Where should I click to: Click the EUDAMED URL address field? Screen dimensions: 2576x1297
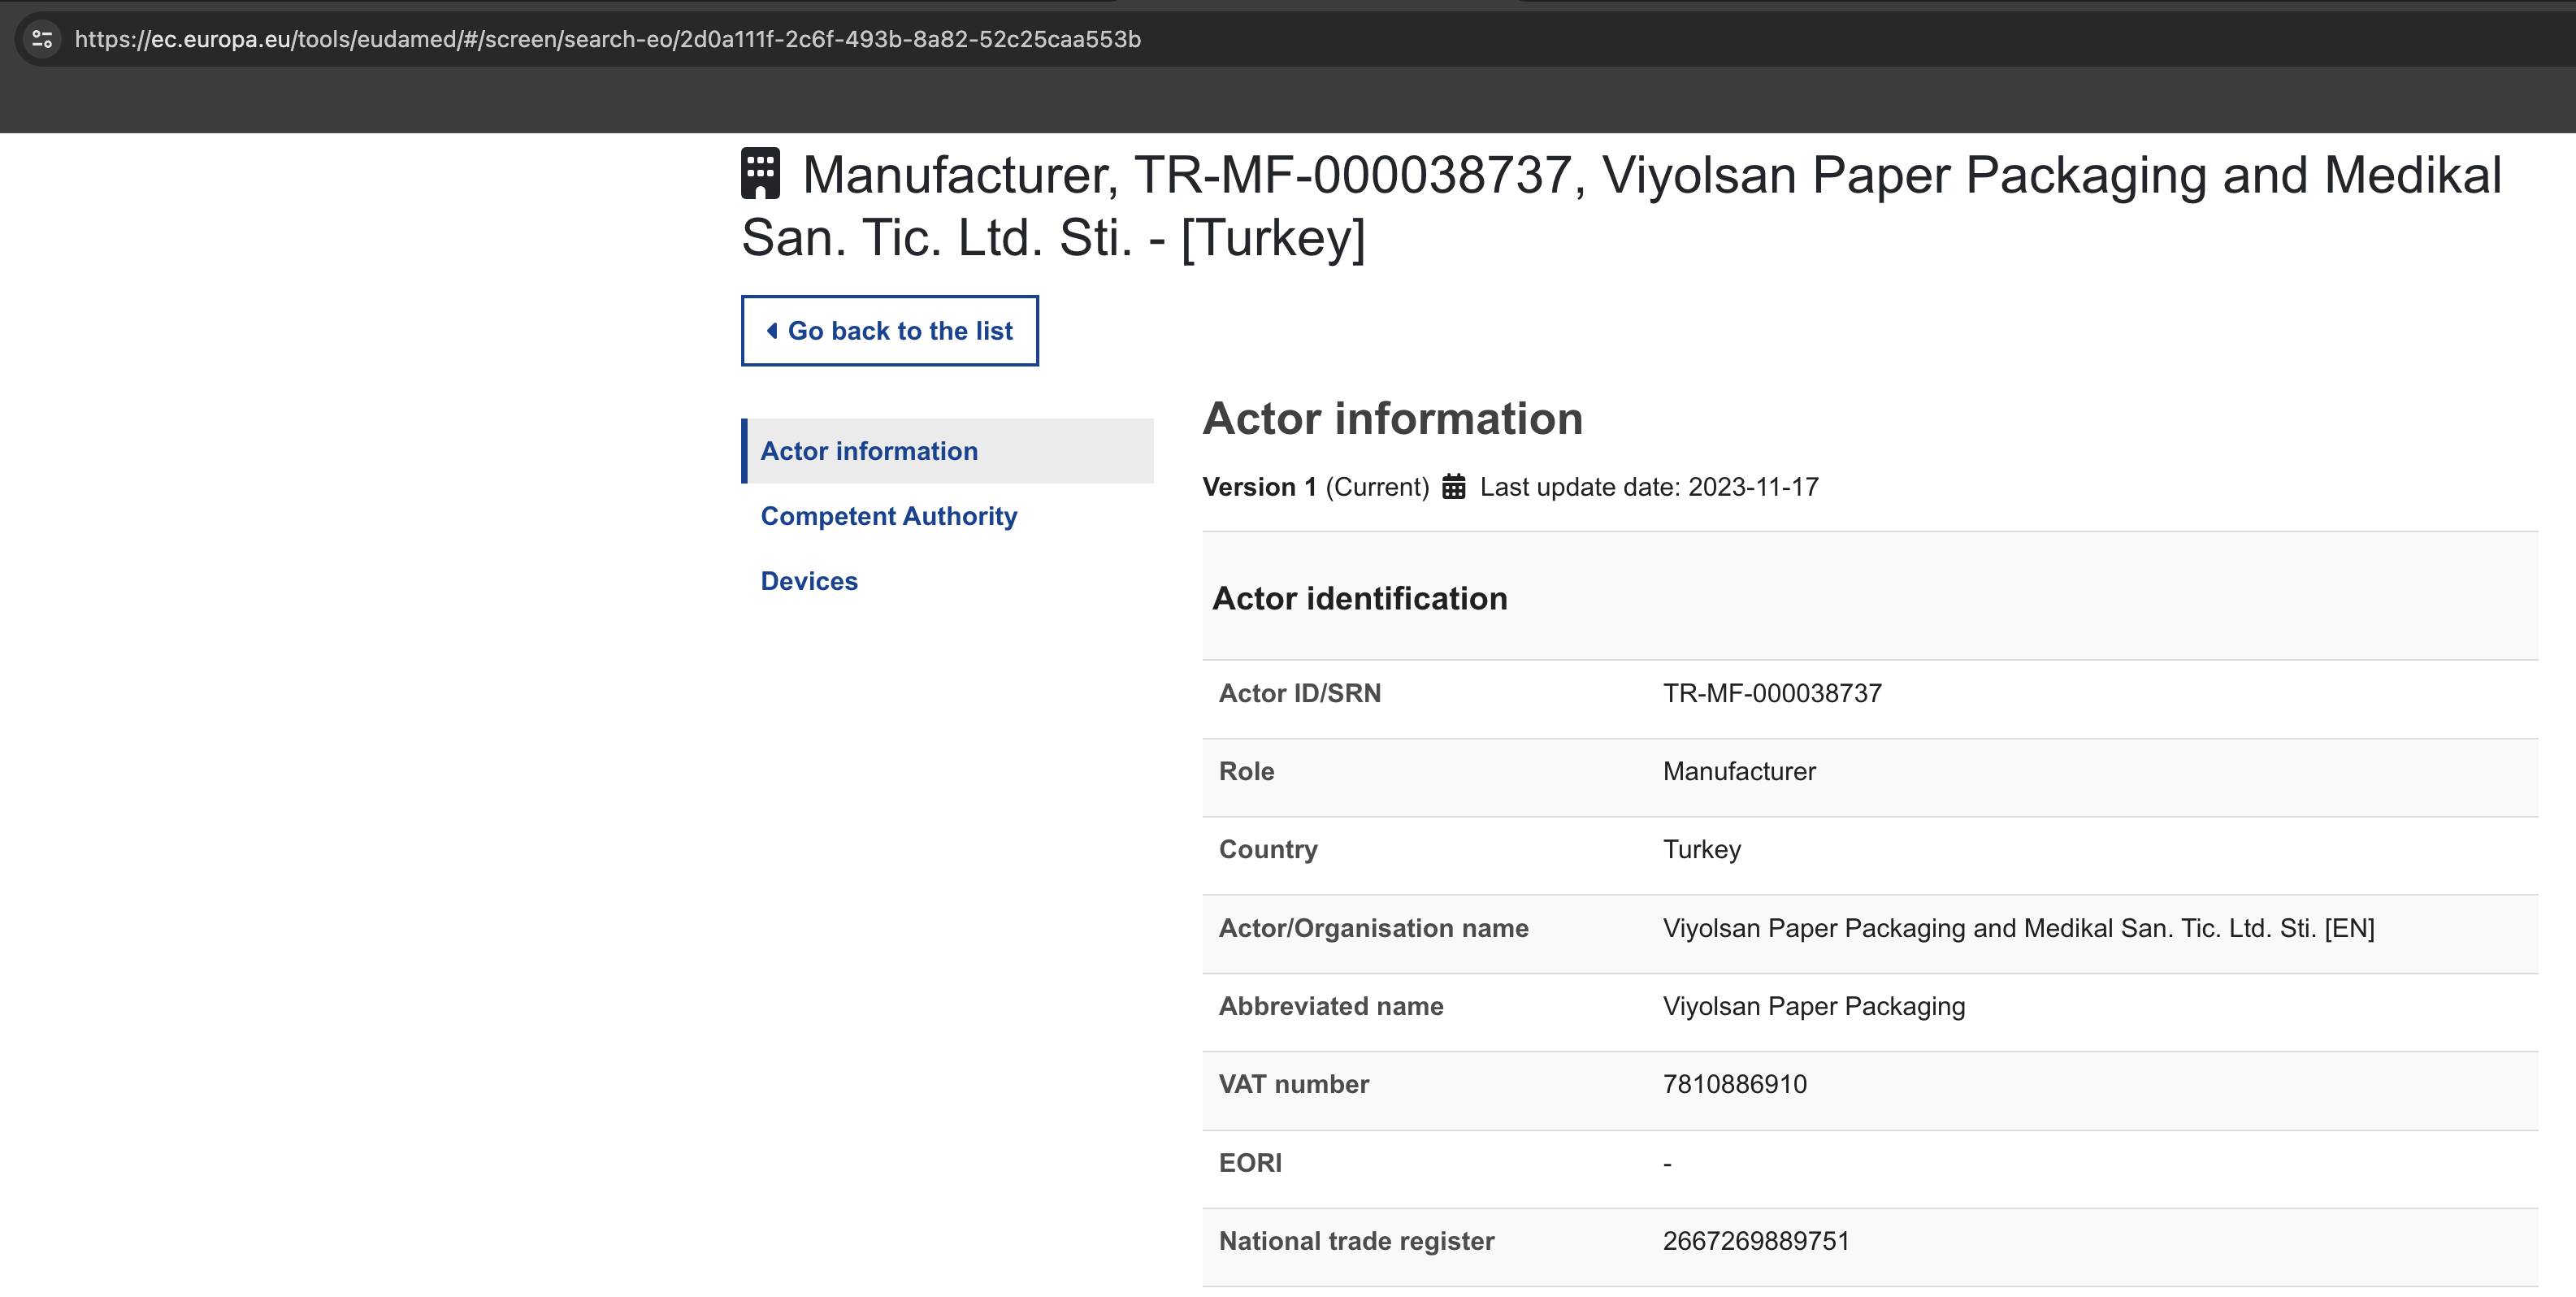point(607,39)
